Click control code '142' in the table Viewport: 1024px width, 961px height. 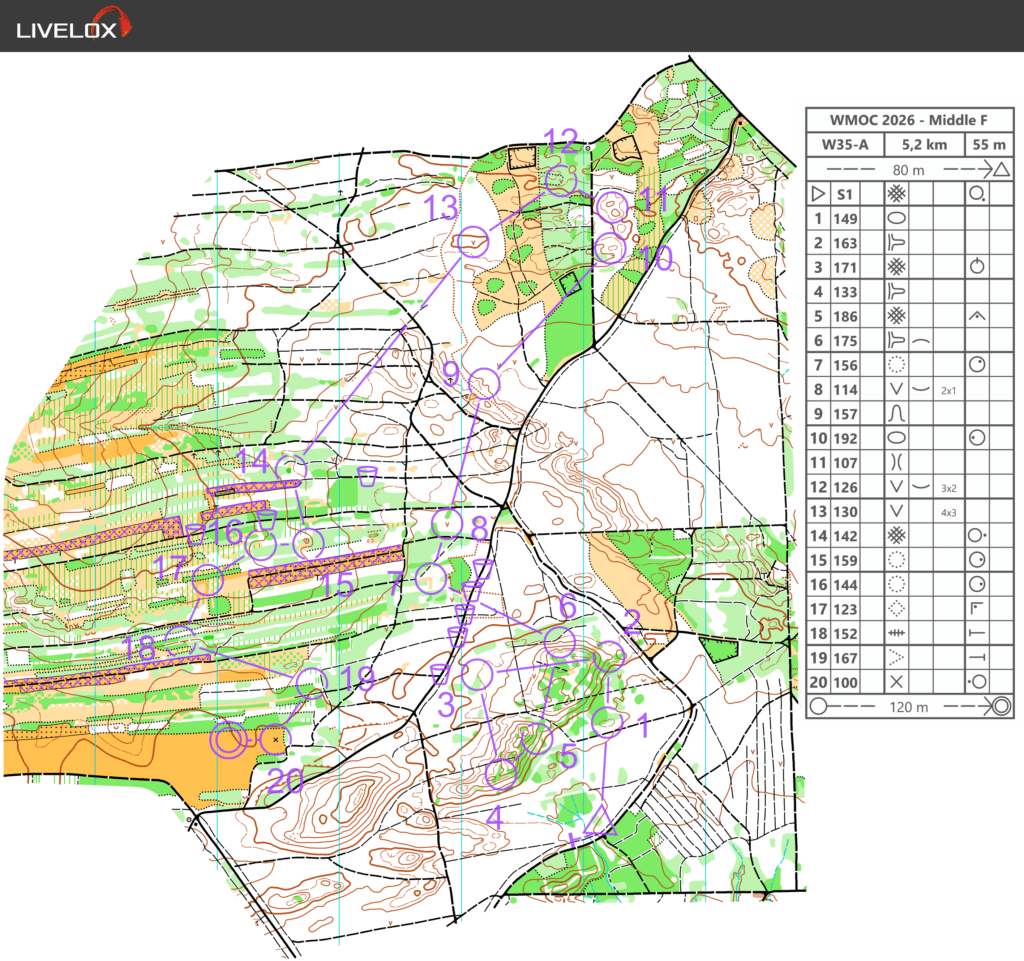point(845,536)
